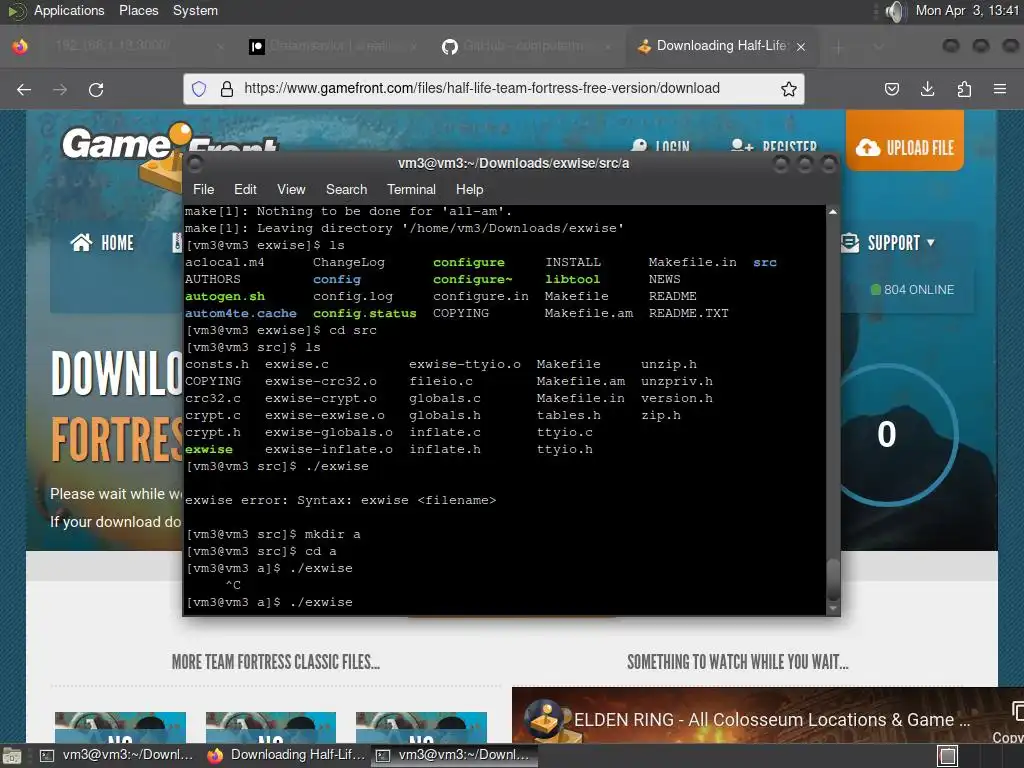Viewport: 1024px width, 768px height.
Task: Click the terminal window menu button
Action: [195, 163]
